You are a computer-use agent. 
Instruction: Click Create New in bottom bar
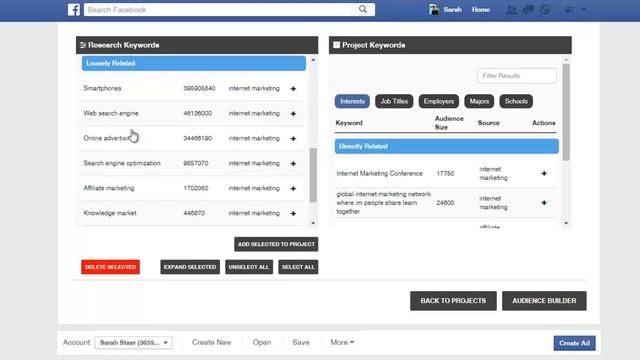coord(211,342)
